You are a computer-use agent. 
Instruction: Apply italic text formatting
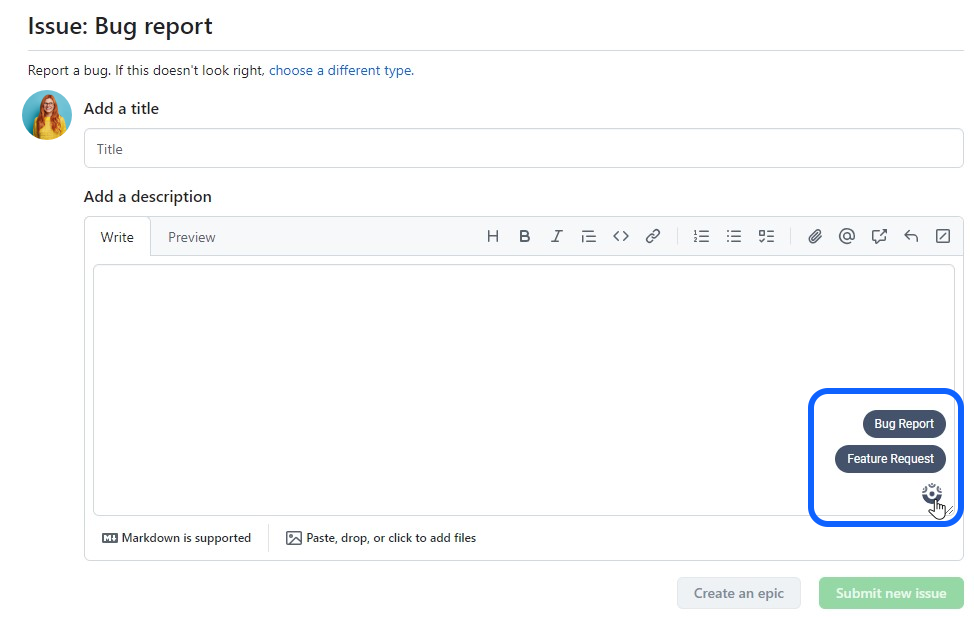(556, 237)
